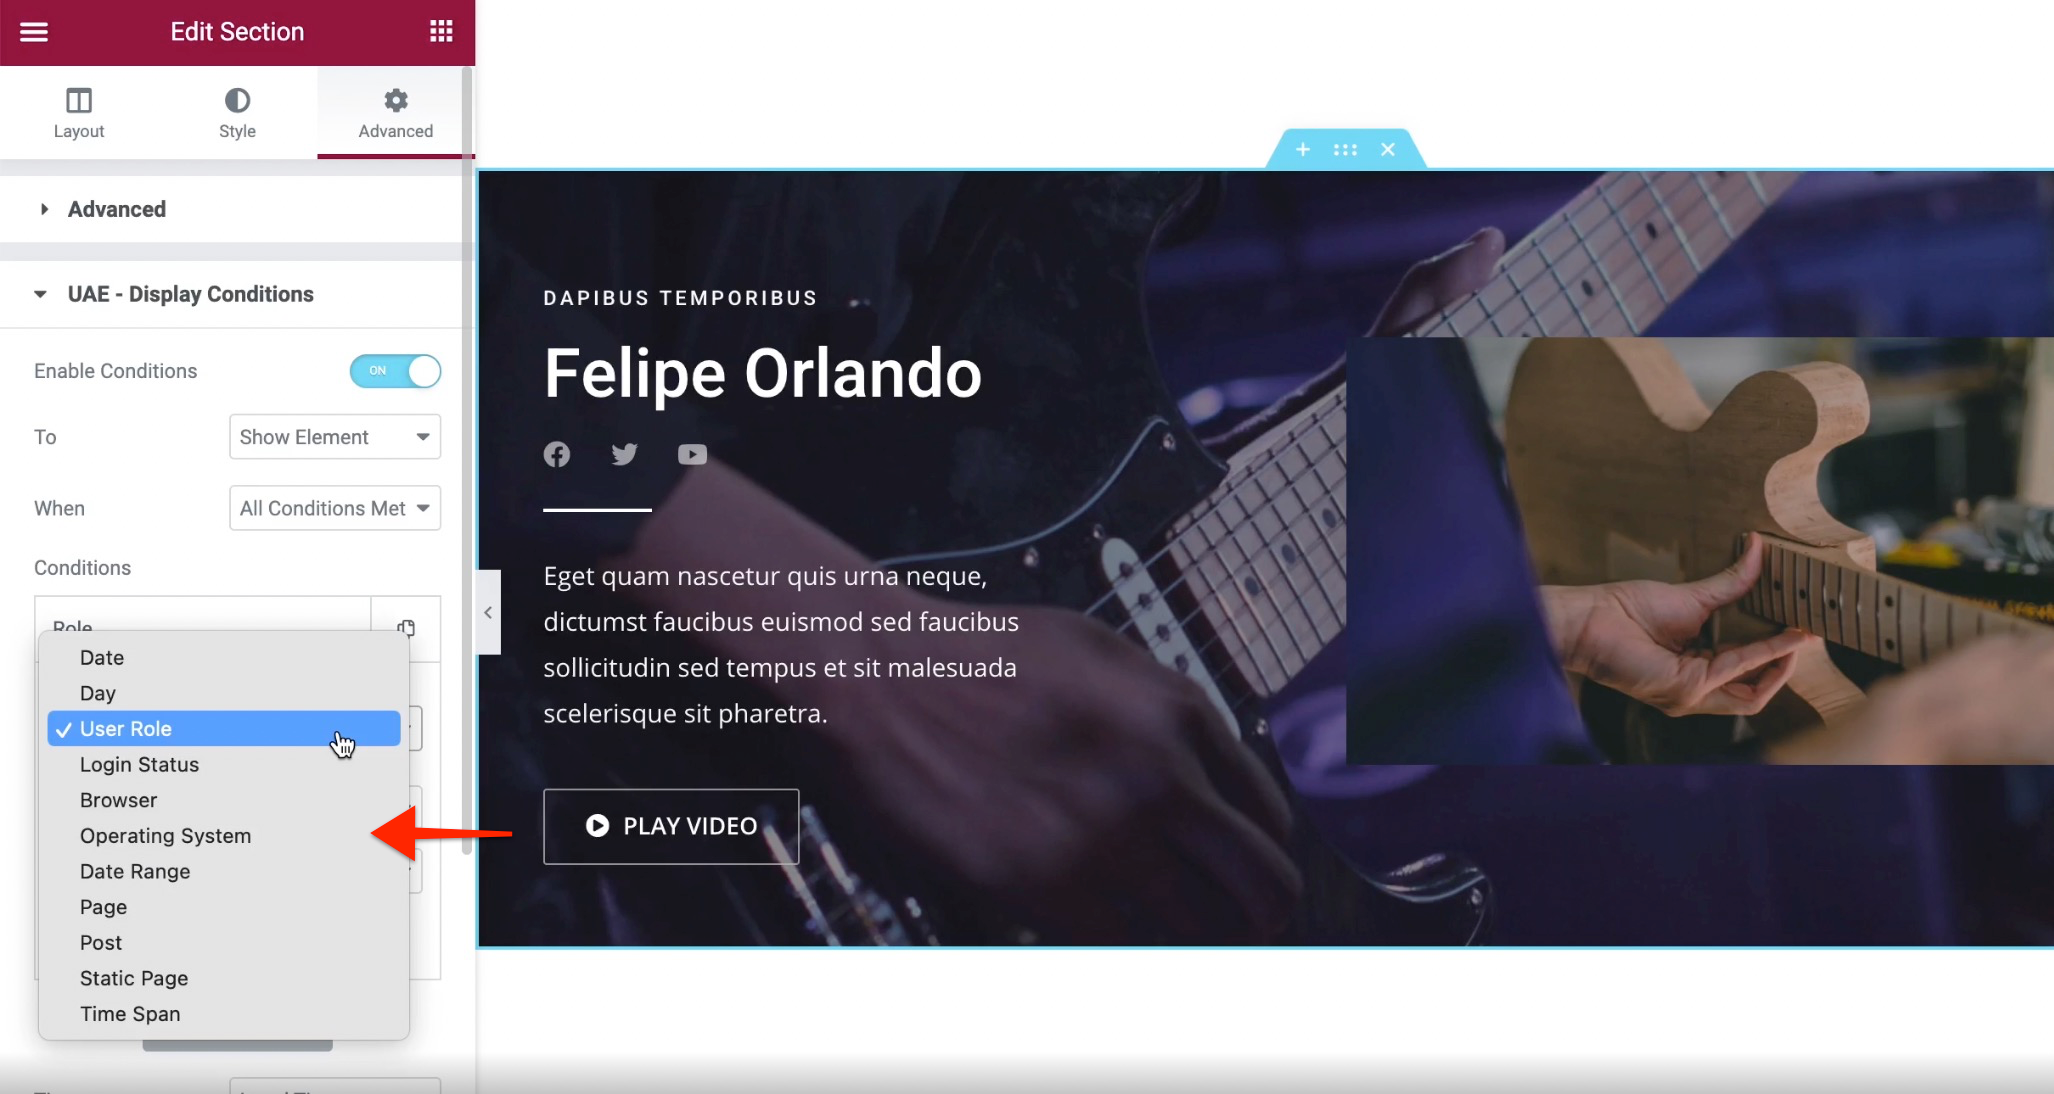Click duplicate condition icon button
Viewport: 2054px width, 1094px height.
coord(406,627)
